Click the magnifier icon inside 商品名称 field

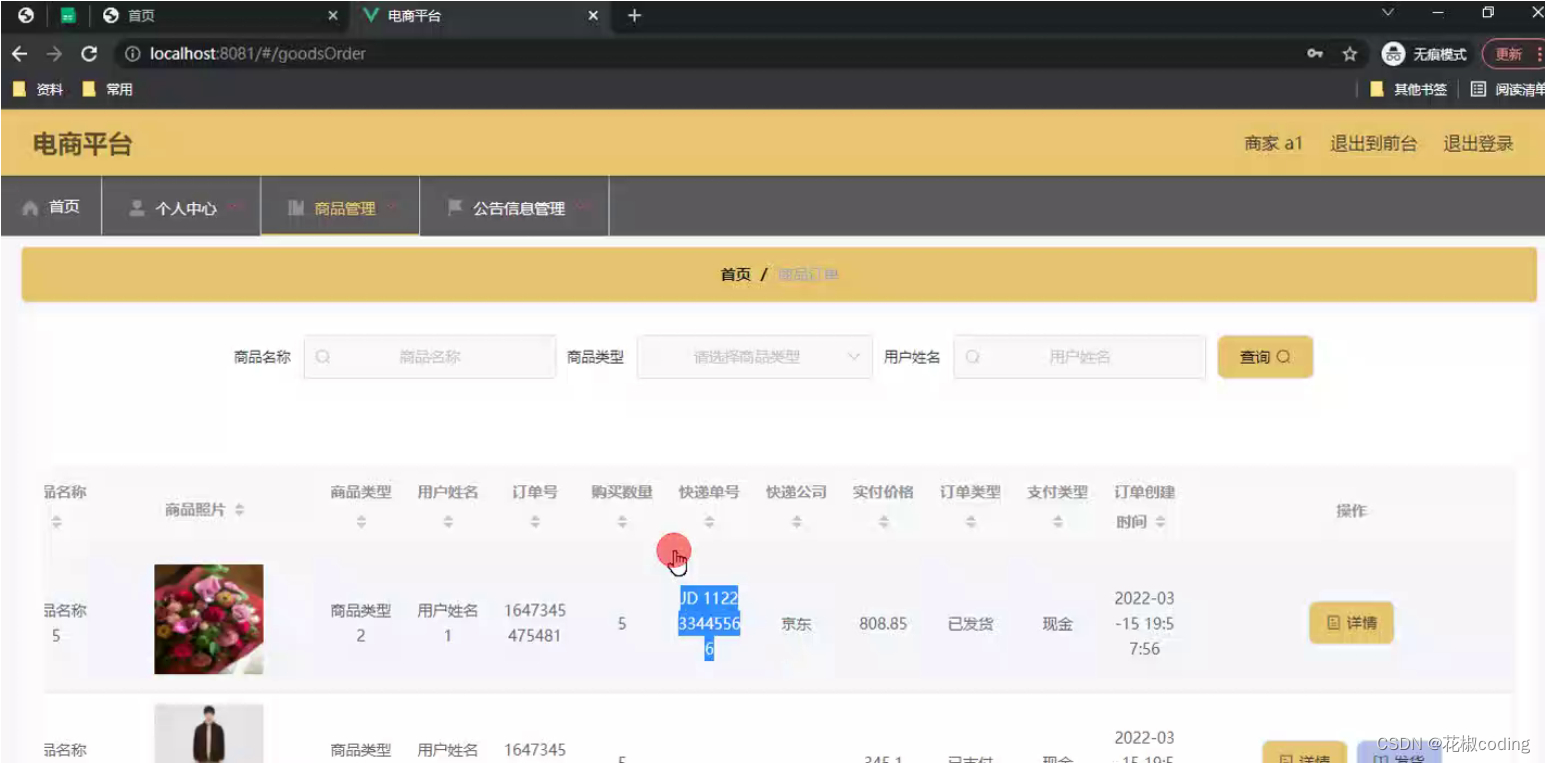pyautogui.click(x=322, y=356)
